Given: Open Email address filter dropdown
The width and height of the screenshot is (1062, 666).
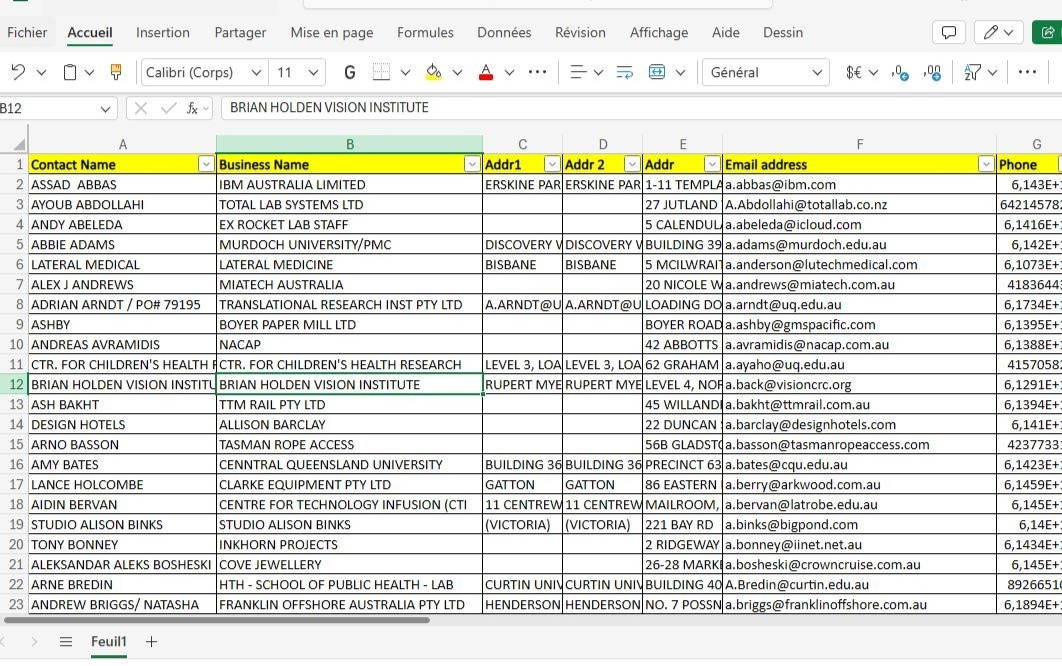Looking at the screenshot, I should 985,164.
